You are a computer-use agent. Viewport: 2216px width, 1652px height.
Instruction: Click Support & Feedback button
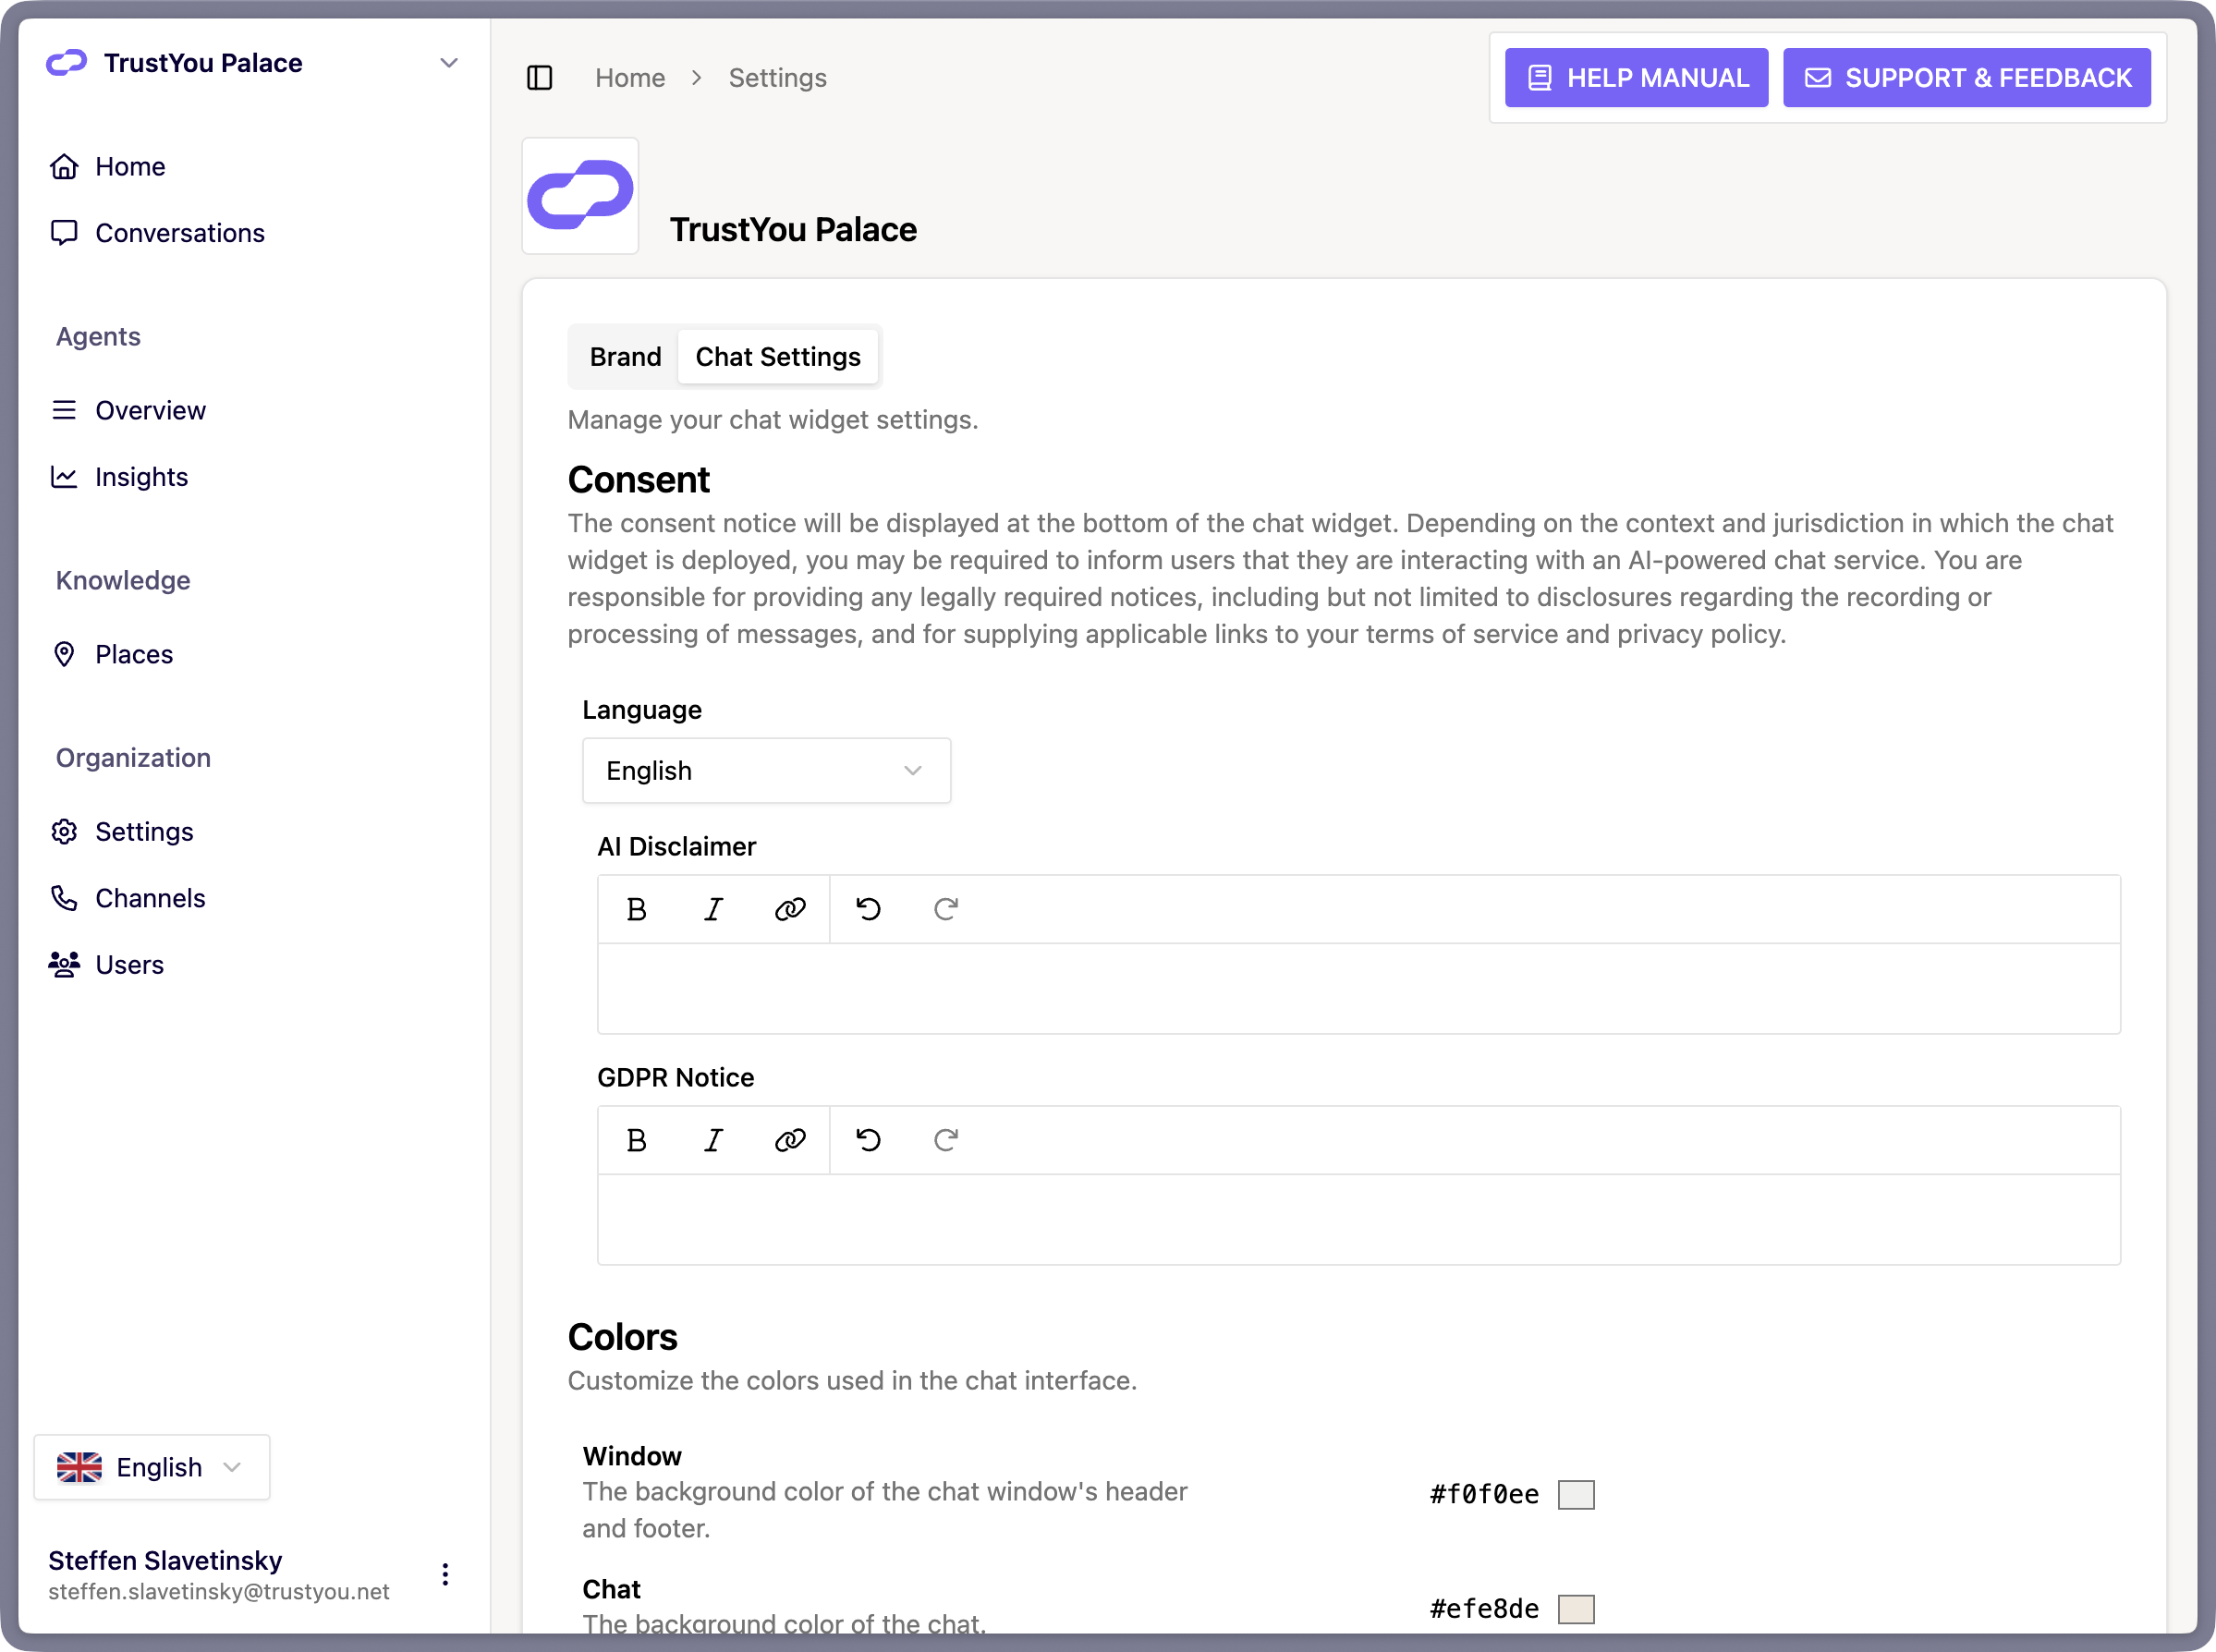point(1967,78)
